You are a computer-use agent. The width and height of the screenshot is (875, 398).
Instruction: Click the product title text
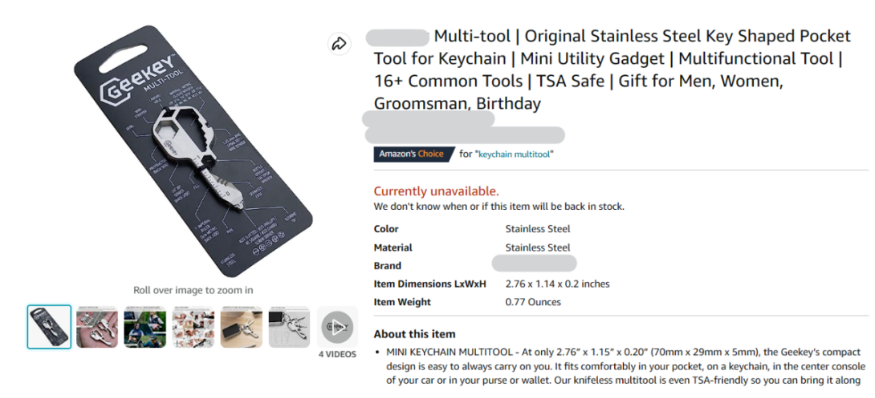pyautogui.click(x=612, y=70)
